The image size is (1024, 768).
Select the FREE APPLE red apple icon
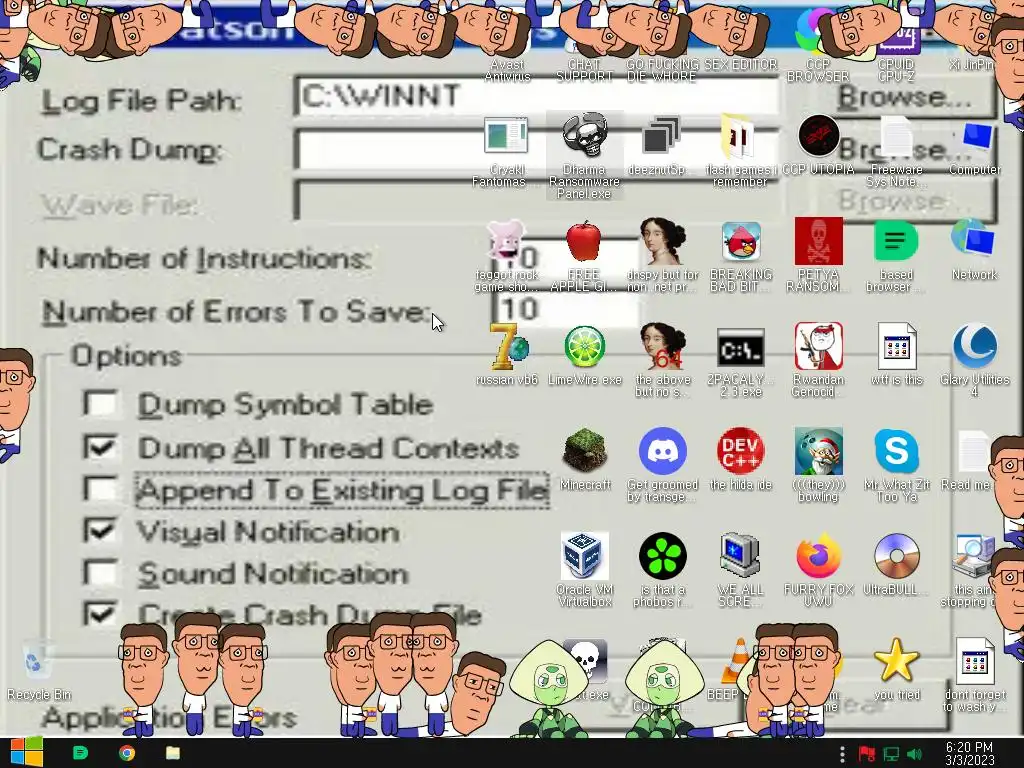[x=584, y=241]
